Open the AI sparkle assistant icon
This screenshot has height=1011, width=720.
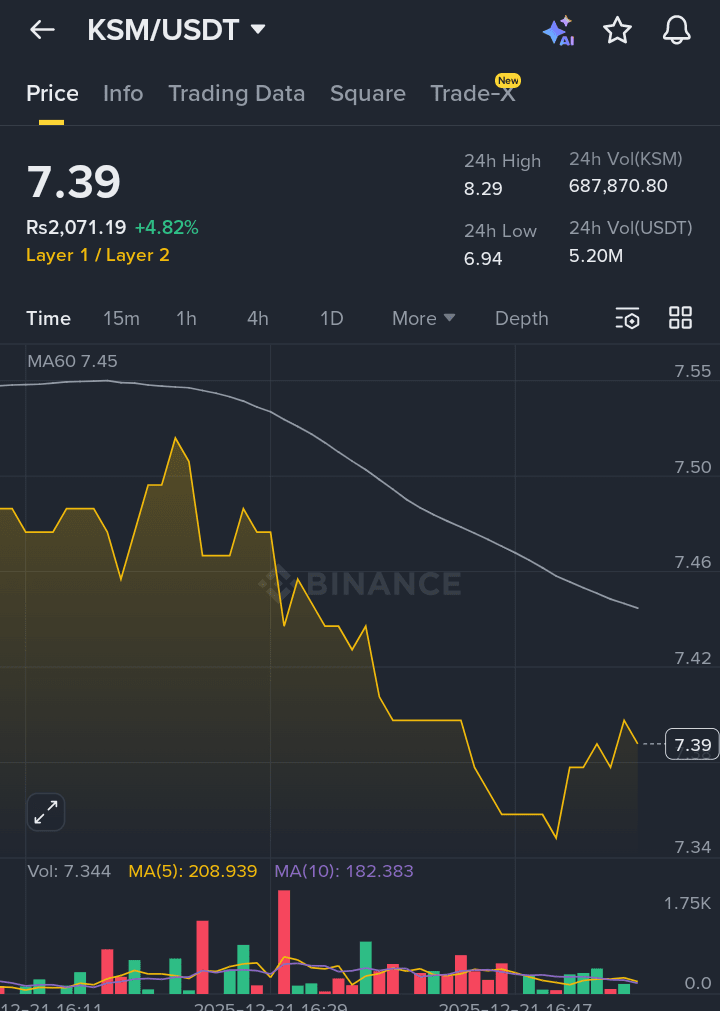click(558, 30)
